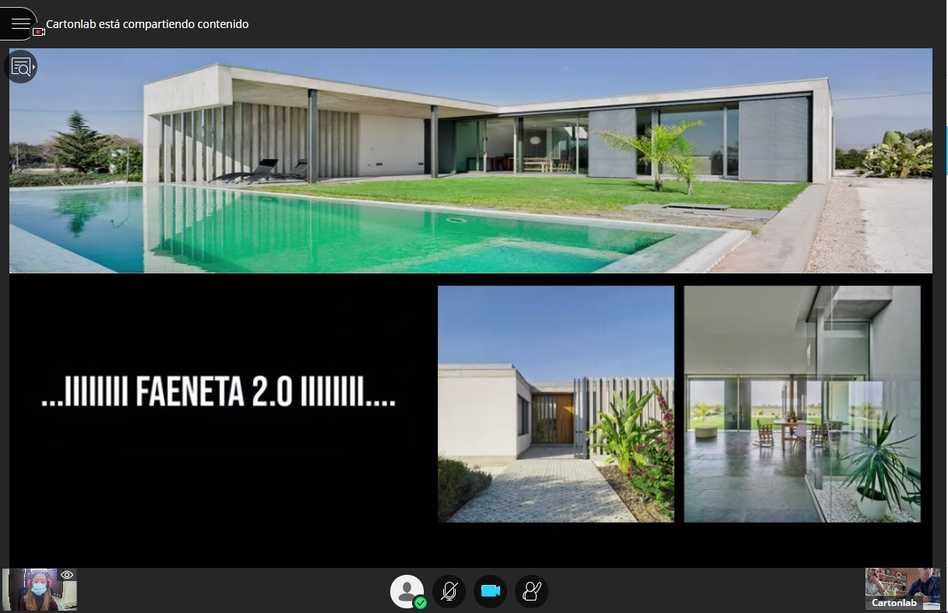The width and height of the screenshot is (948, 613).
Task: Select the Cartonlab presenter video thumbnail
Action: coord(904,584)
